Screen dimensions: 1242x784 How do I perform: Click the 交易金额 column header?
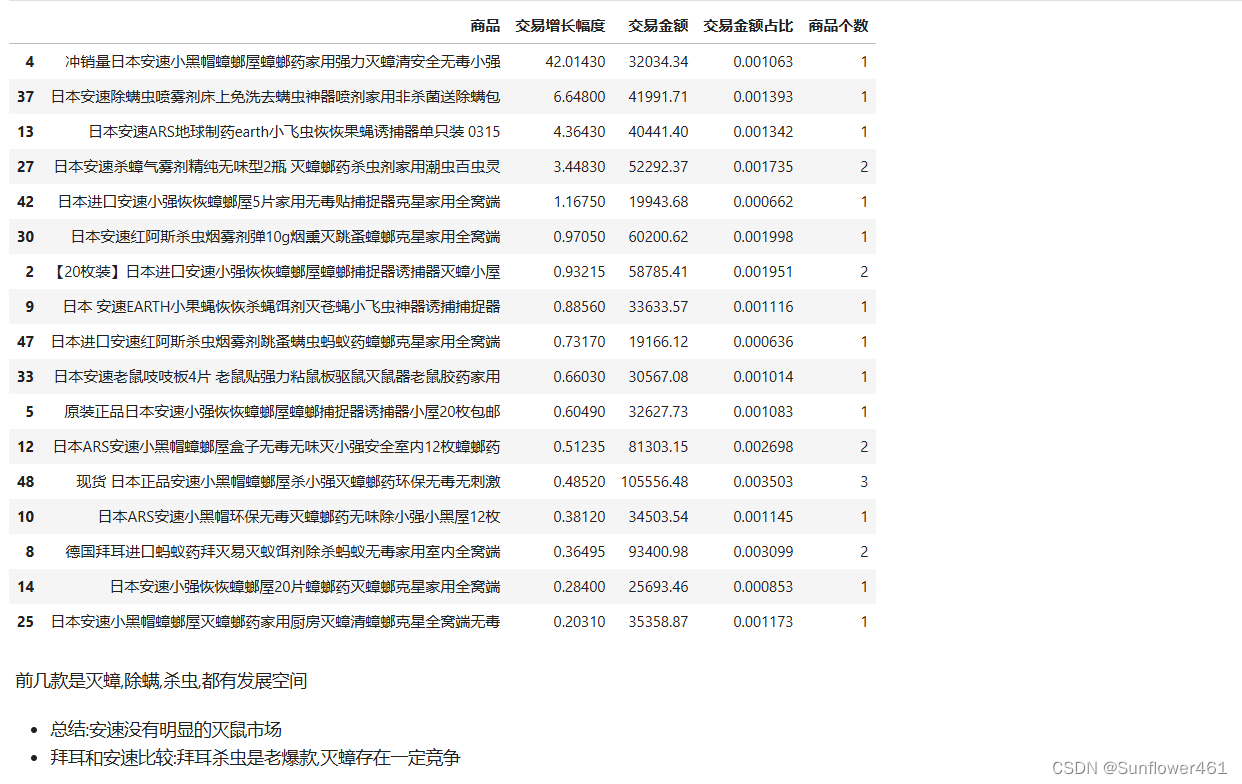point(658,26)
